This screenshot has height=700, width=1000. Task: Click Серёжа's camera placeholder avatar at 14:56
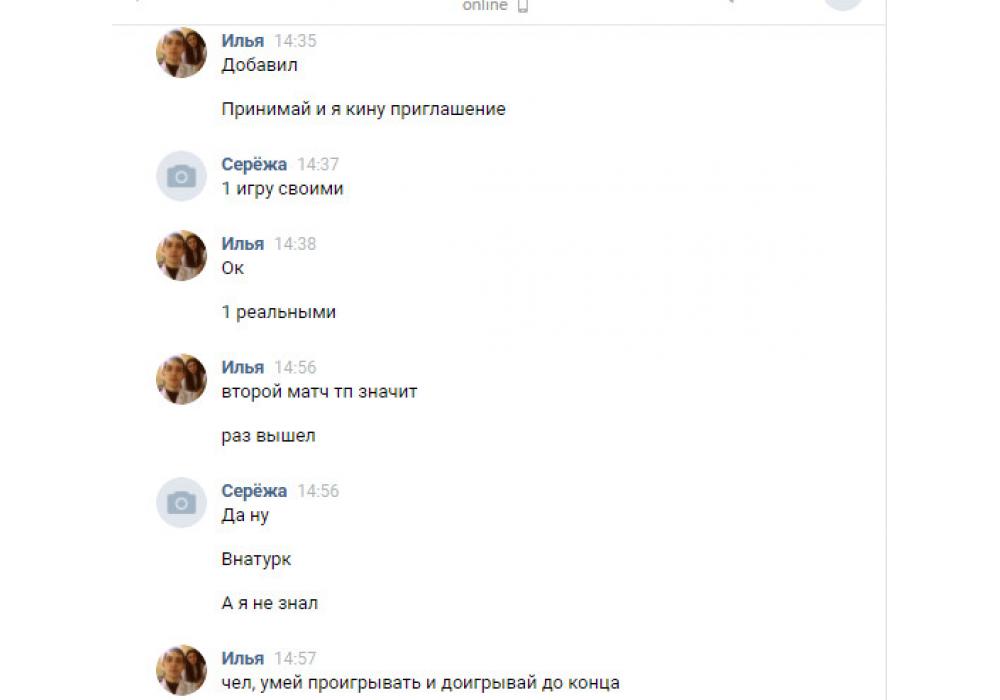[x=181, y=502]
